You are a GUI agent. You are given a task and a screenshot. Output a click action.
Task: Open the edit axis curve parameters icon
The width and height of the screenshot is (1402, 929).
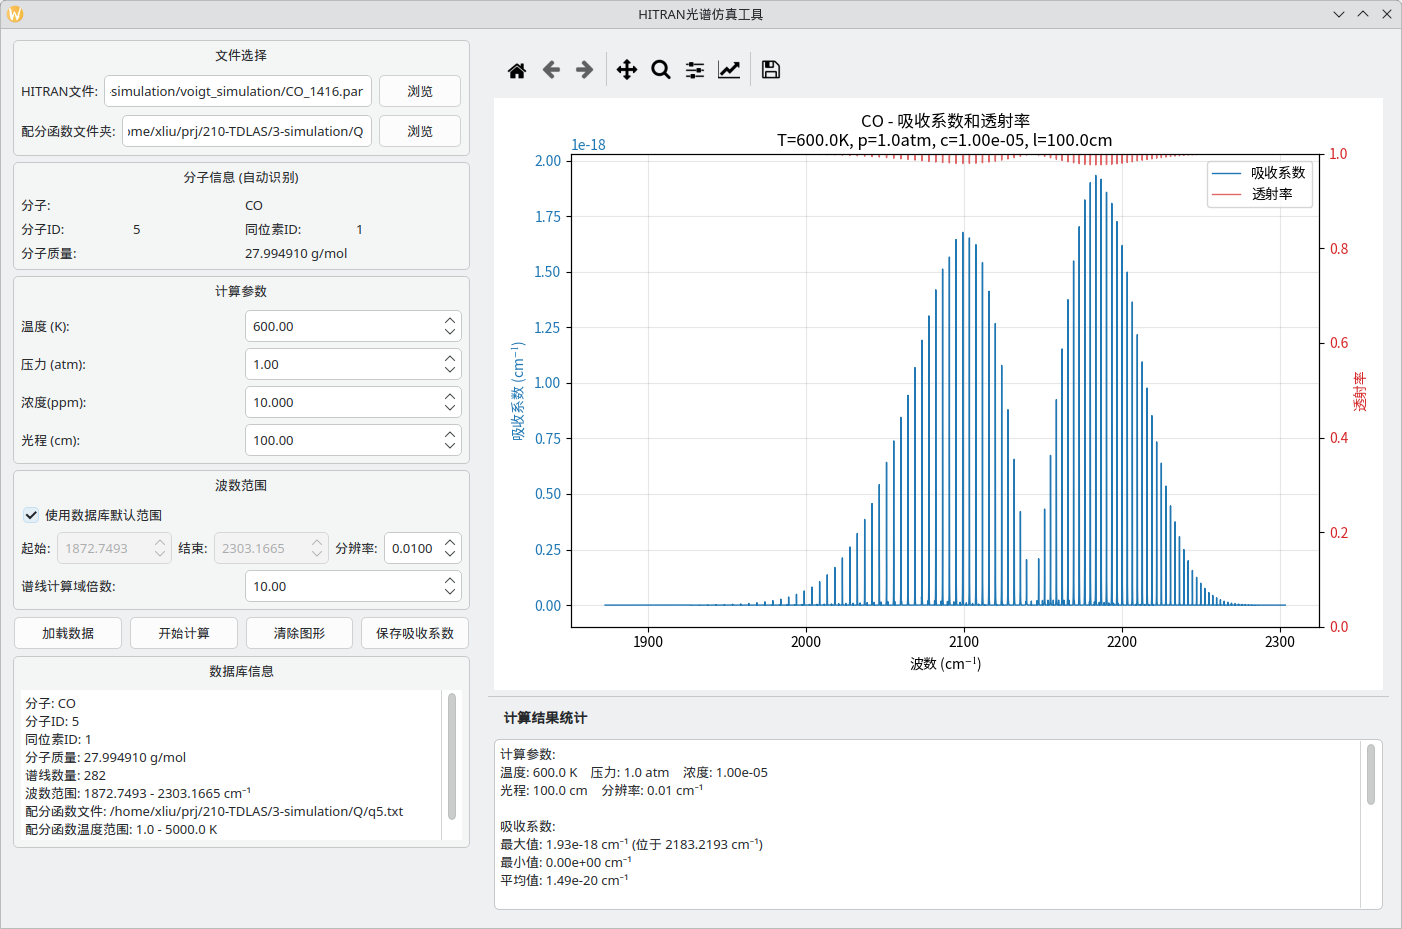(x=729, y=70)
